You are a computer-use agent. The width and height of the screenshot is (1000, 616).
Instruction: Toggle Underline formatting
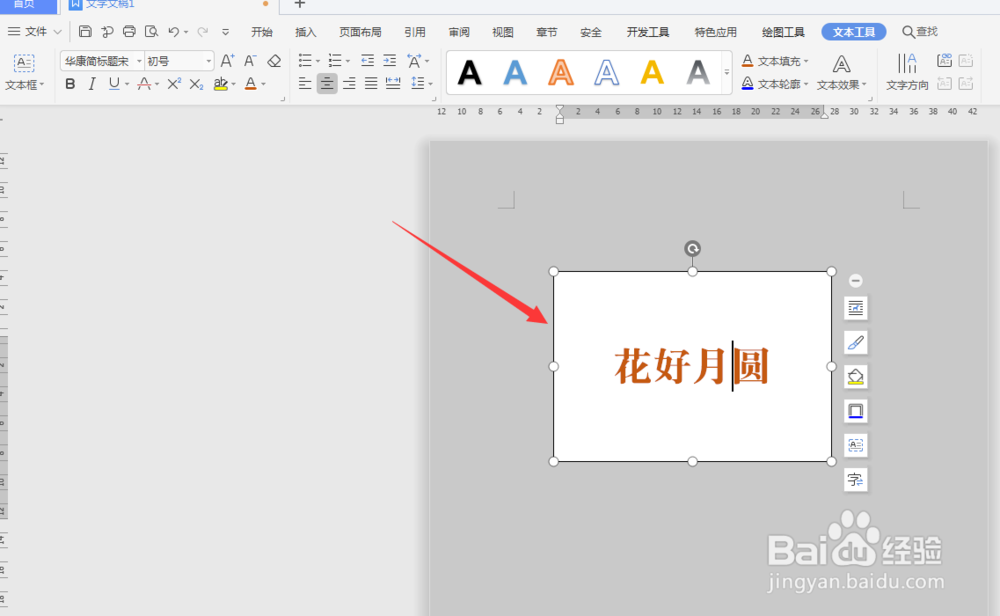(114, 84)
